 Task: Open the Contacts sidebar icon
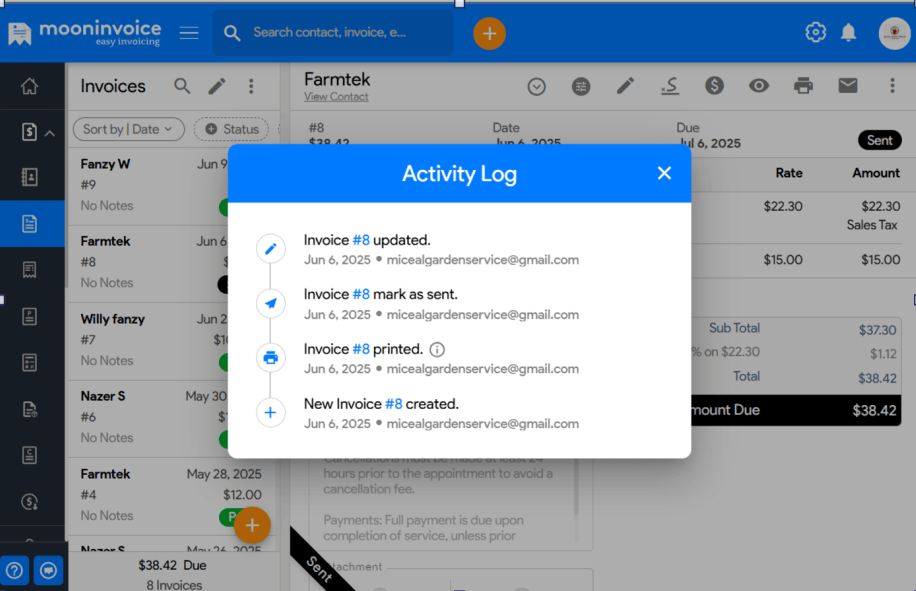pos(29,177)
